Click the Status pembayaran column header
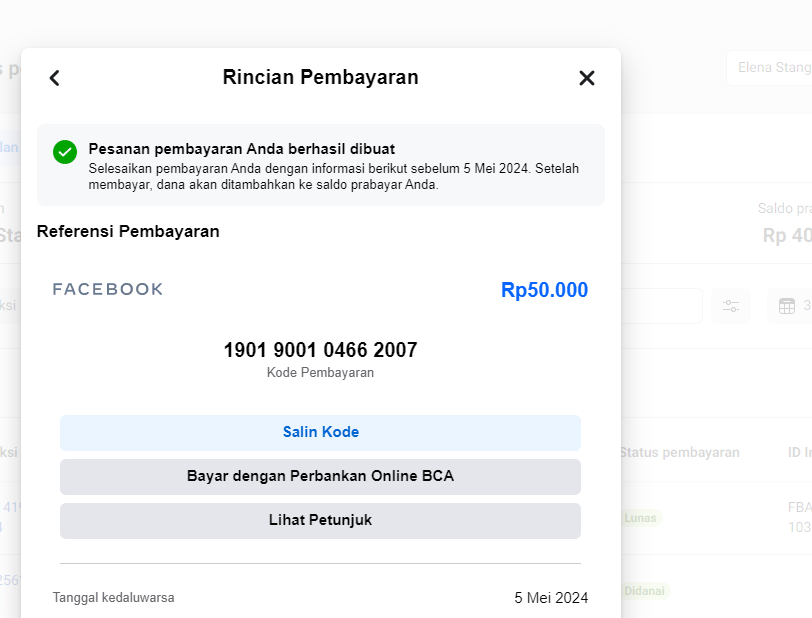 click(680, 452)
